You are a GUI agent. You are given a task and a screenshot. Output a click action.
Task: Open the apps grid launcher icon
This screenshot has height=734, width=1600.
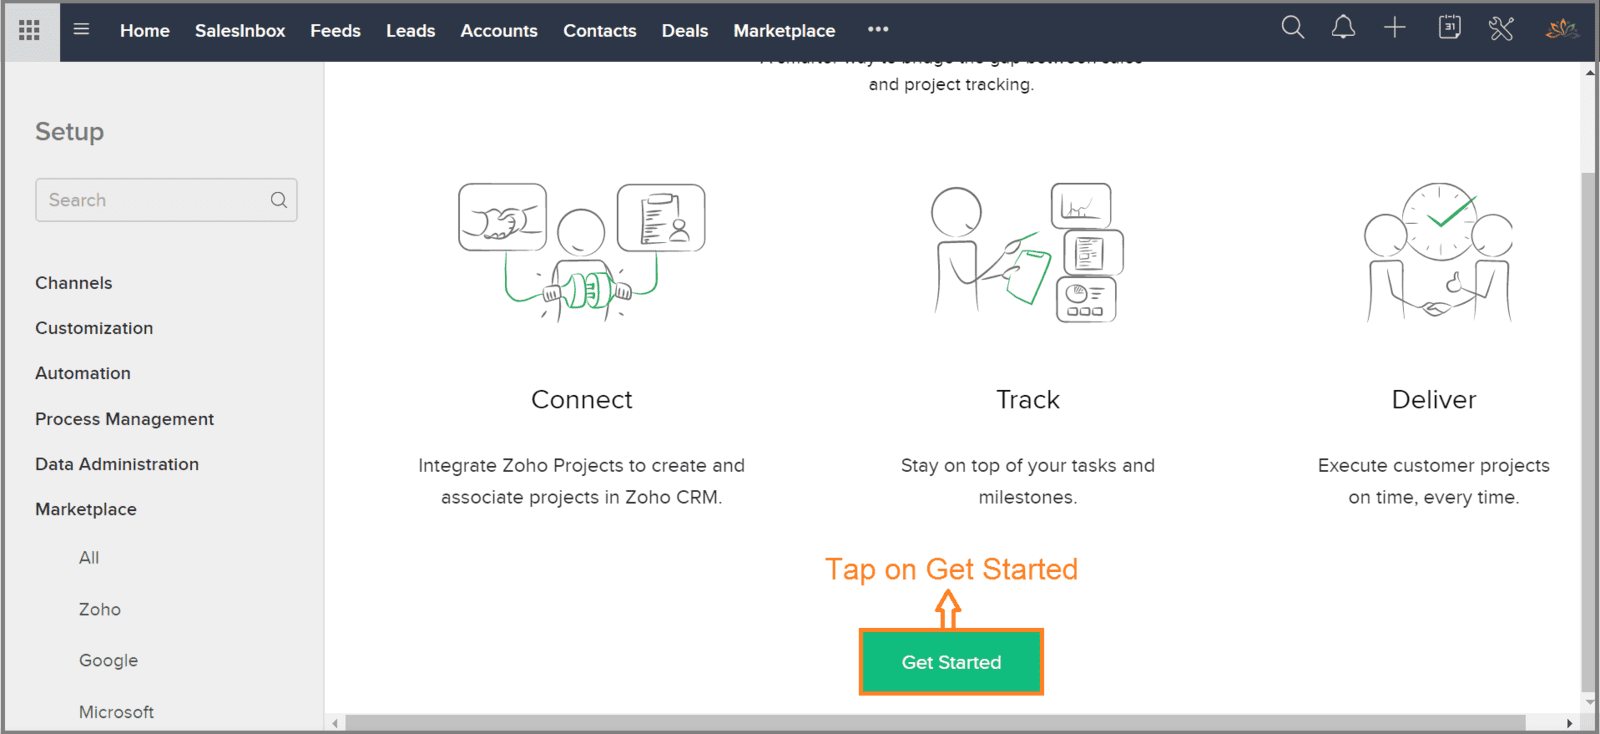[30, 31]
